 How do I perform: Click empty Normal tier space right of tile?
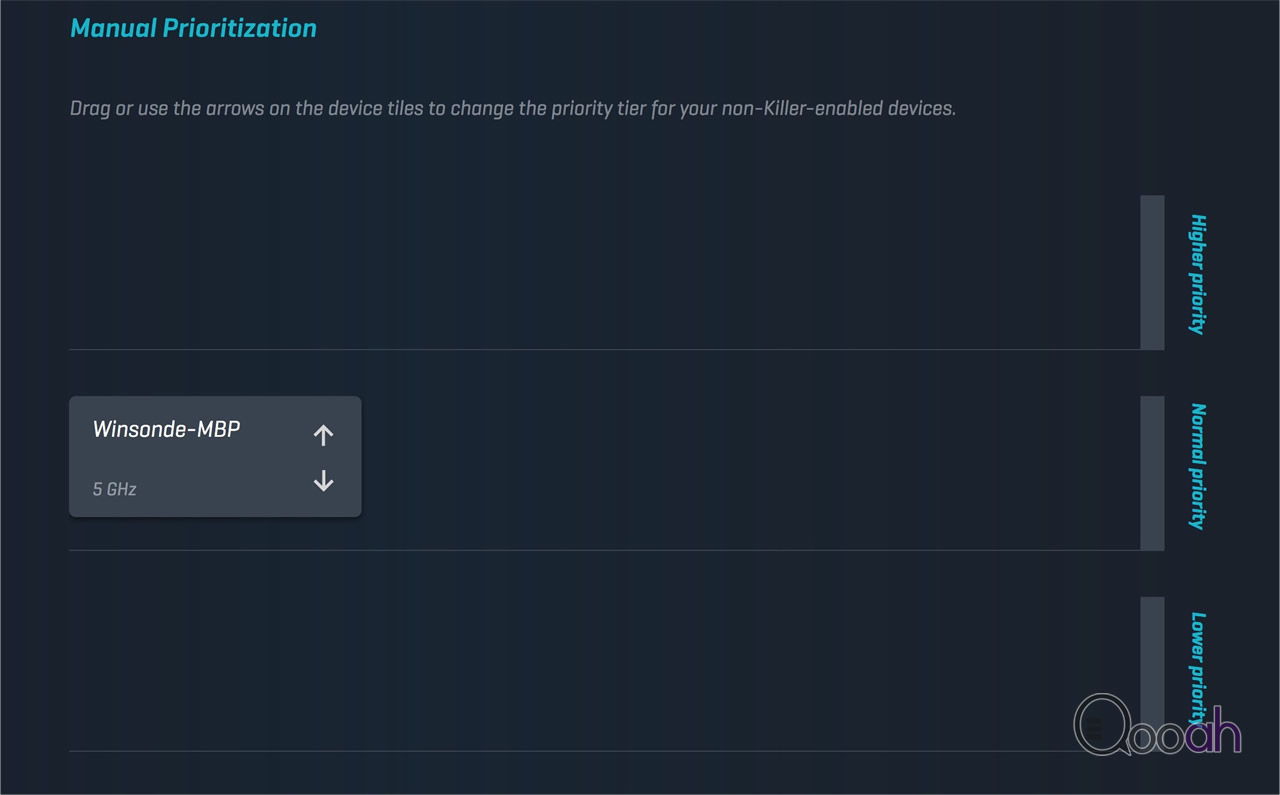pyautogui.click(x=750, y=473)
